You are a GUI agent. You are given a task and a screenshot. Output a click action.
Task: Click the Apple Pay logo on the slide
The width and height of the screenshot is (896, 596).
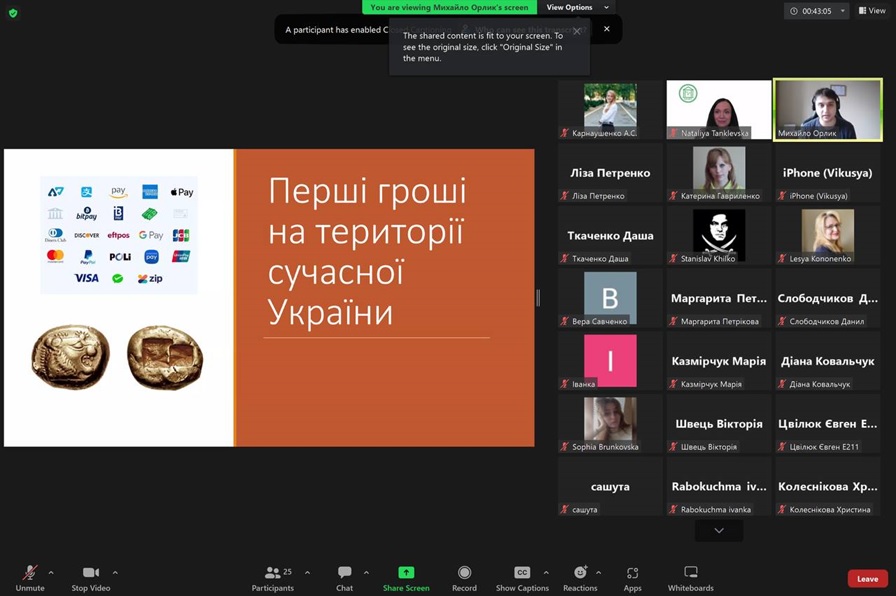coord(182,192)
